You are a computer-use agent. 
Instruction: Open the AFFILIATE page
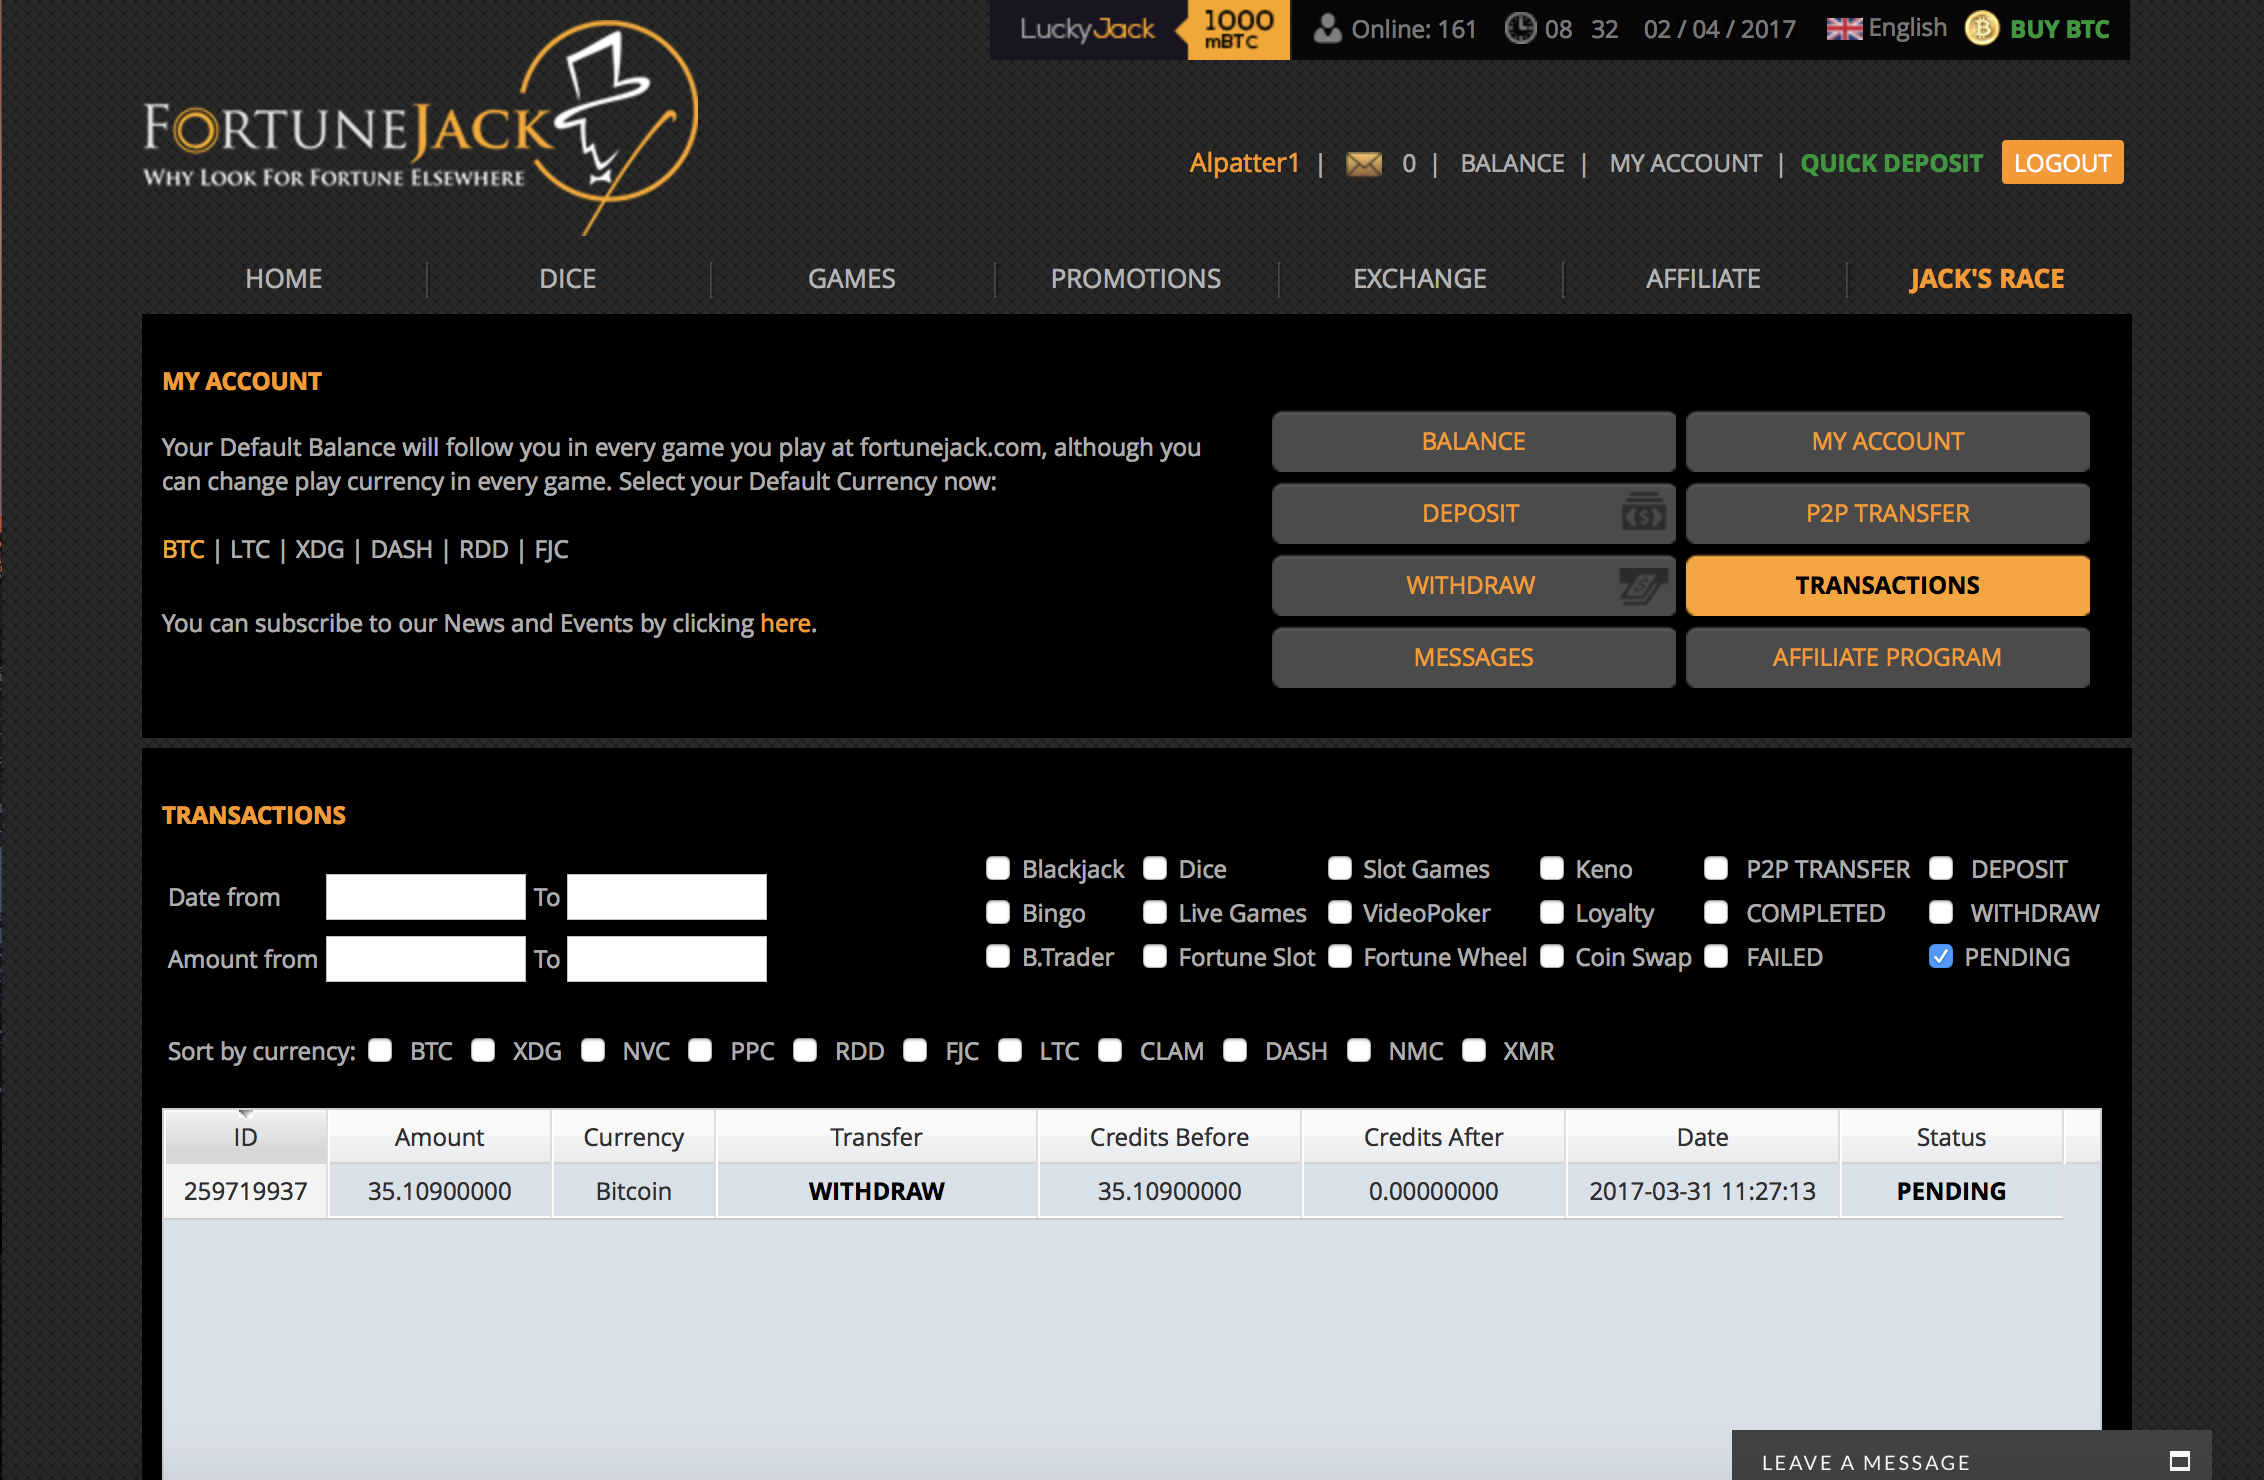(x=1704, y=278)
